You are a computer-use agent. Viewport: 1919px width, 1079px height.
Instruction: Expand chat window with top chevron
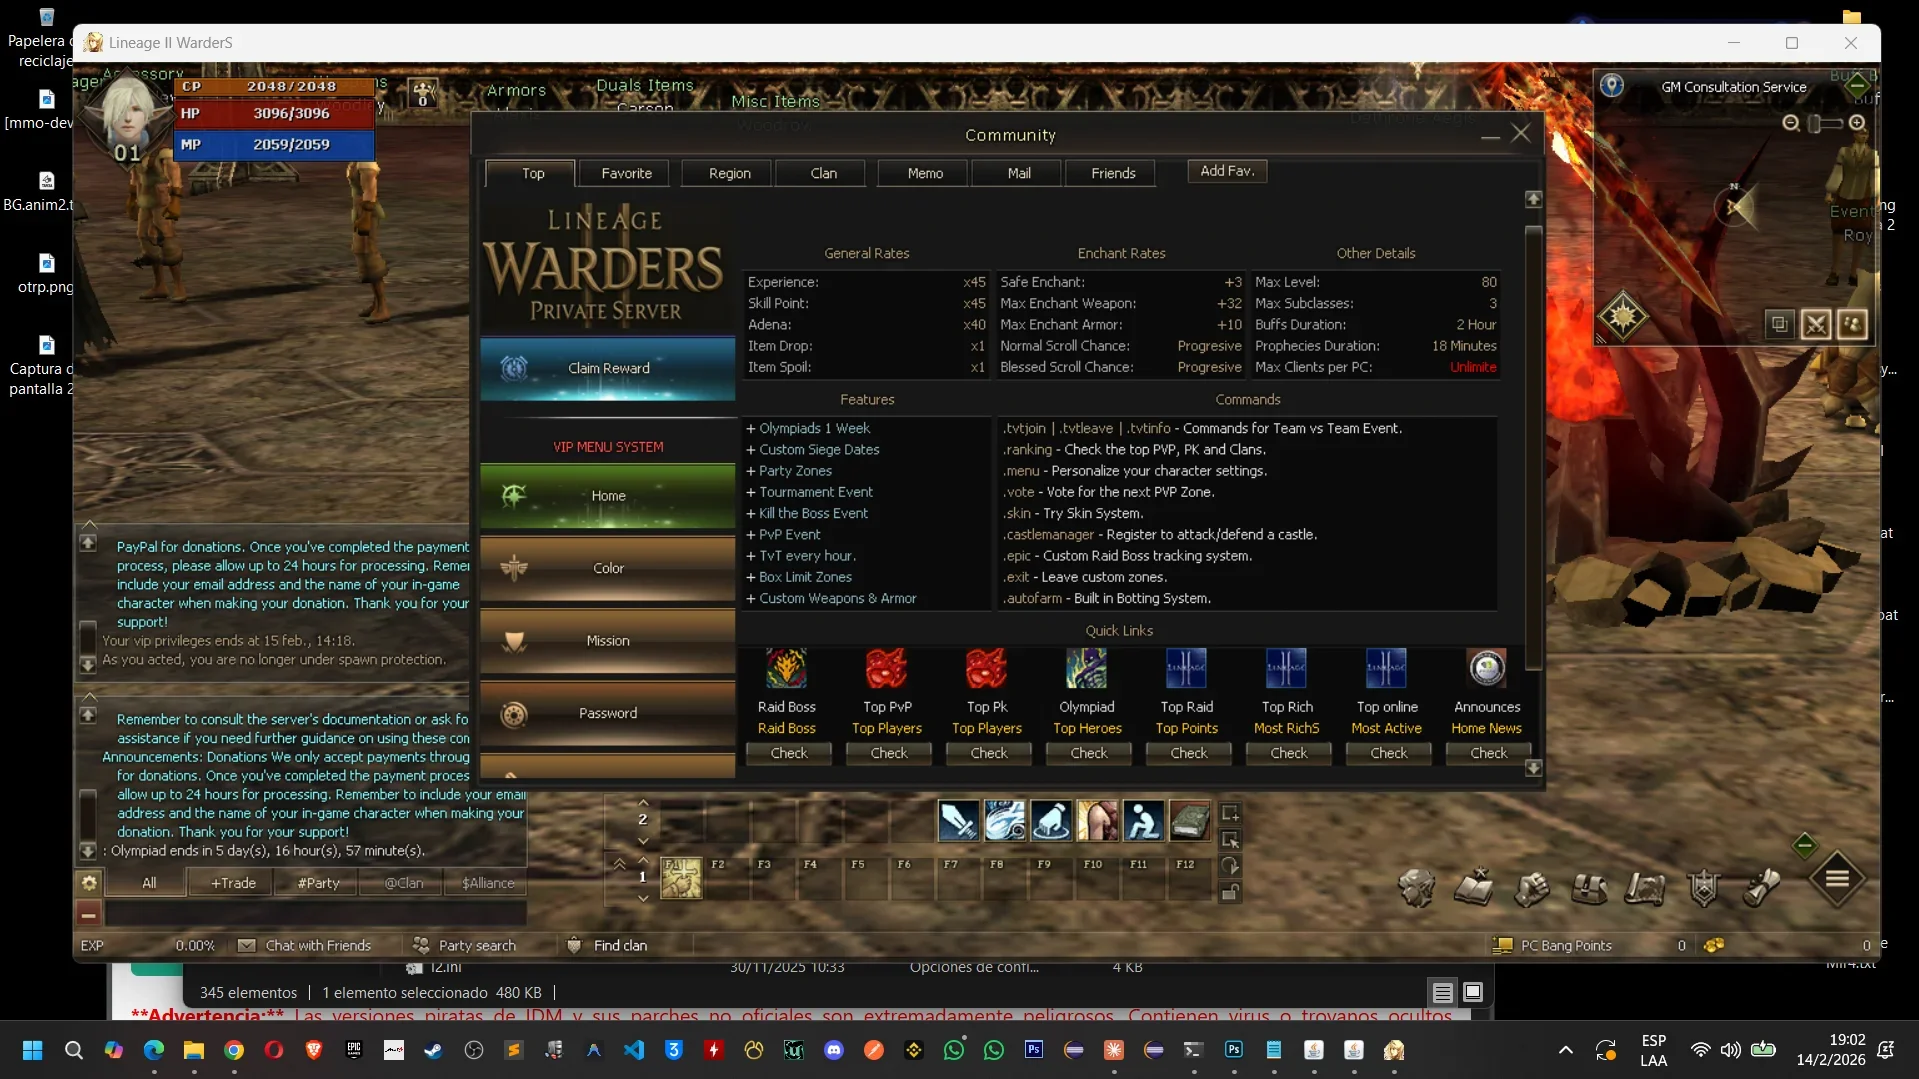(89, 524)
